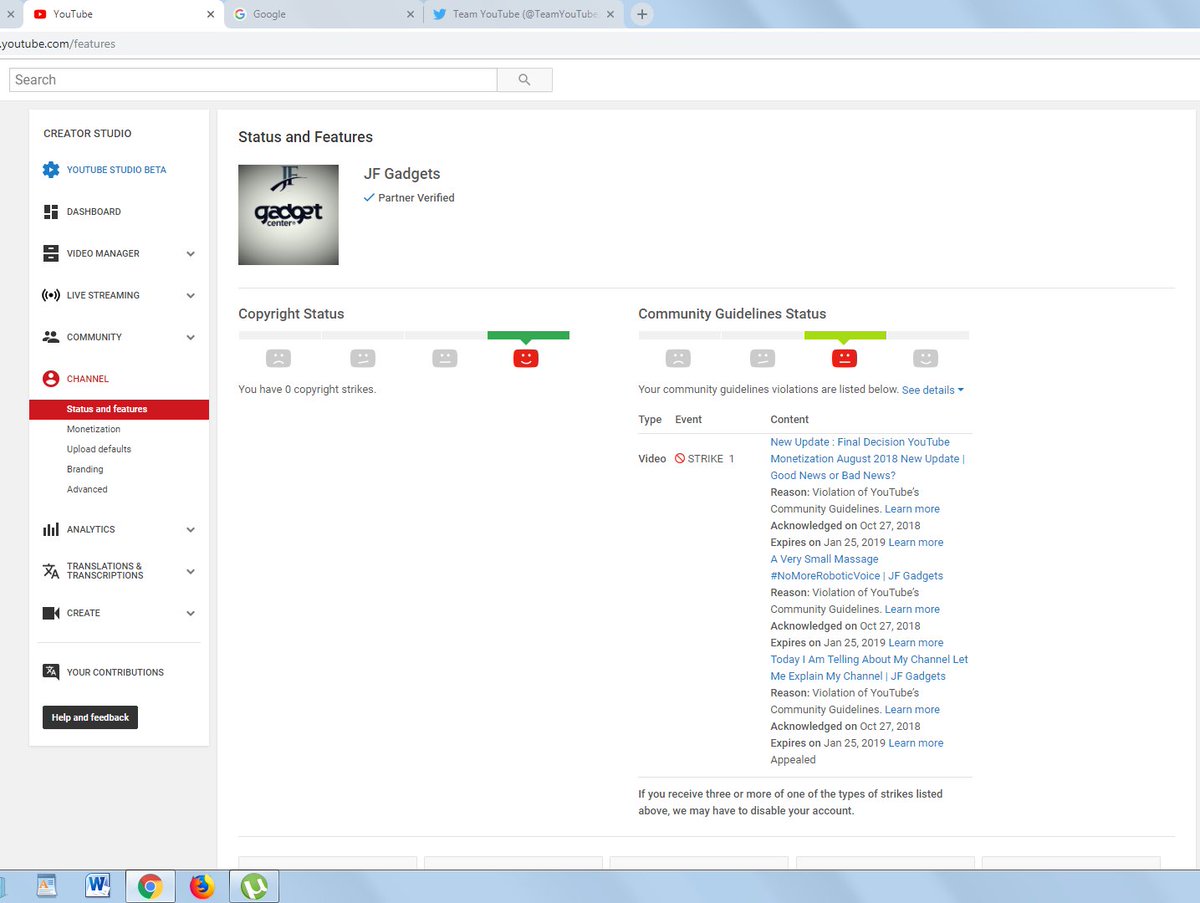Expand the Community section
Screen dimensions: 1200x903
click(190, 338)
